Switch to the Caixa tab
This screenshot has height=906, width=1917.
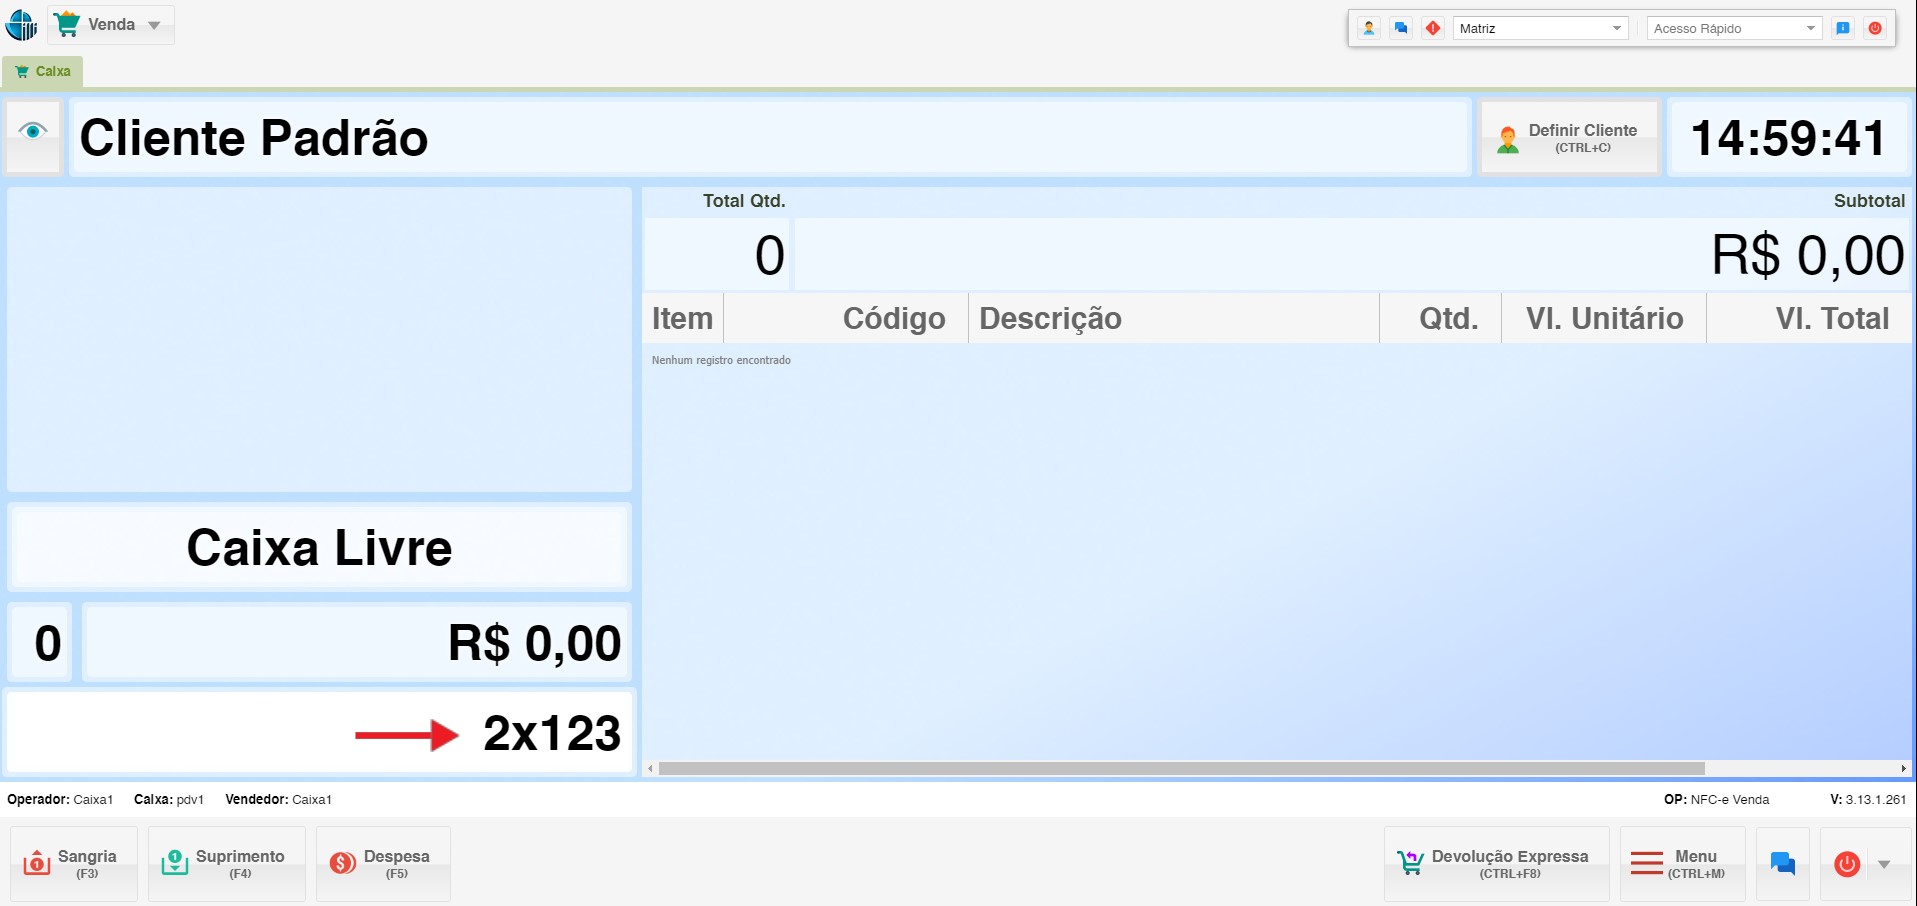pyautogui.click(x=43, y=71)
